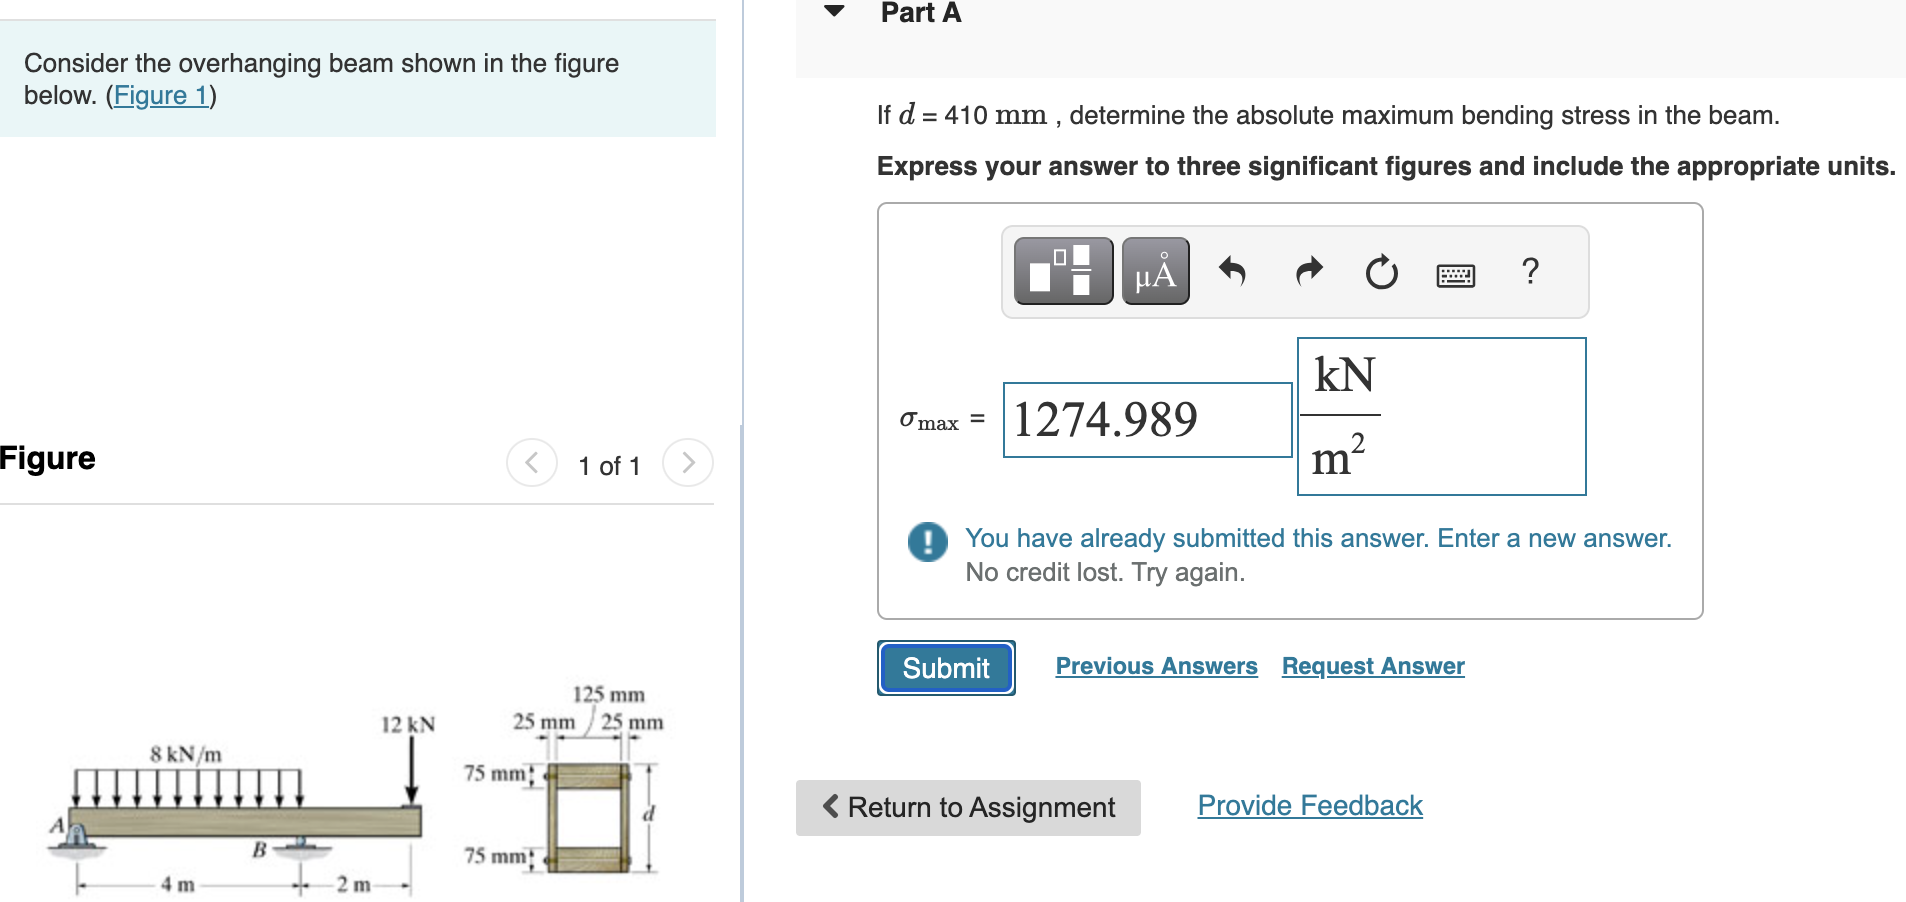Go to the previous figure with the left chevron
Screen dimensions: 1906x902
532,463
